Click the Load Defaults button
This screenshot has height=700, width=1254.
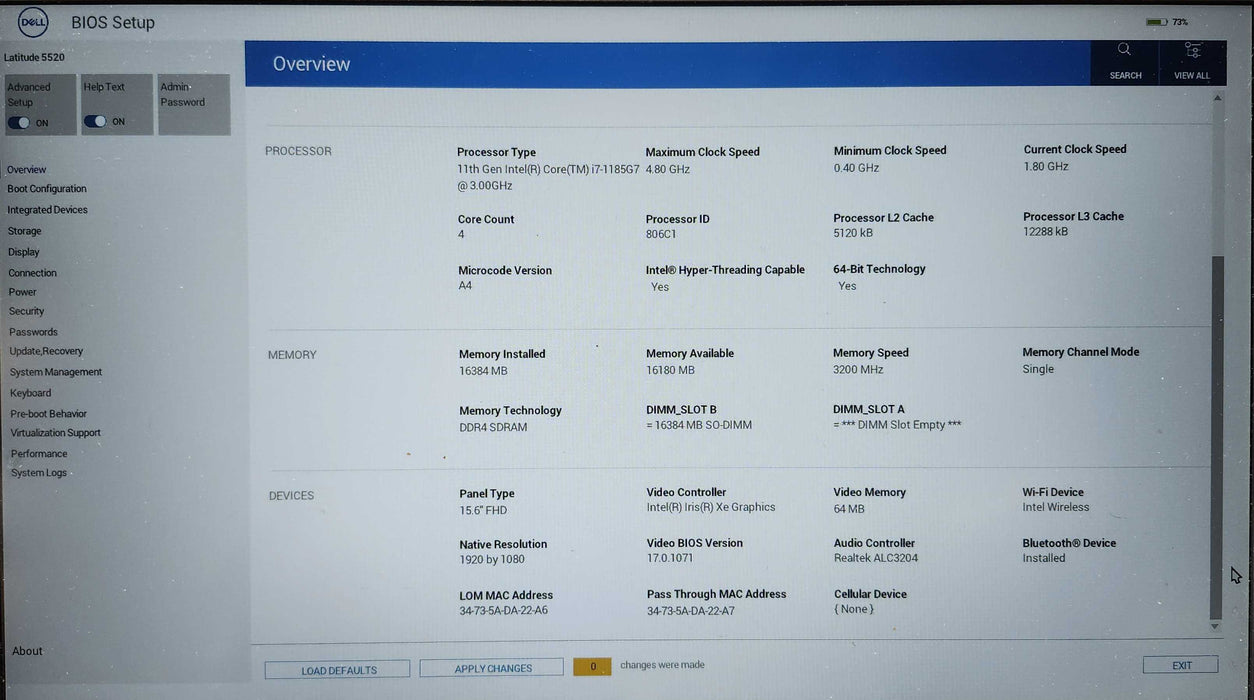point(338,670)
